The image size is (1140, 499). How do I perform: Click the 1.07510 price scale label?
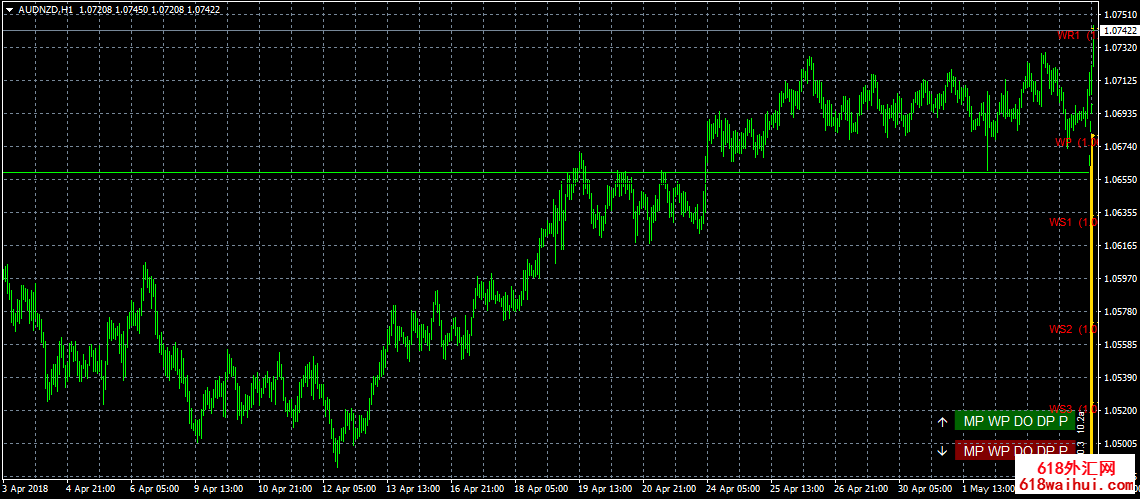(x=1119, y=15)
